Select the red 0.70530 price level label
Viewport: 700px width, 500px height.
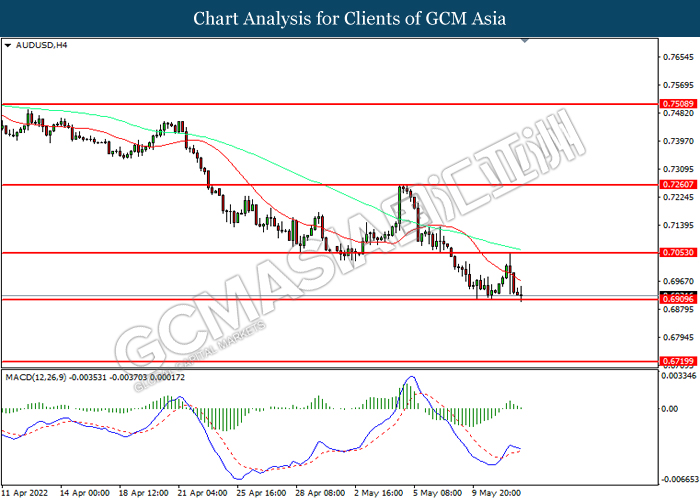[x=678, y=252]
